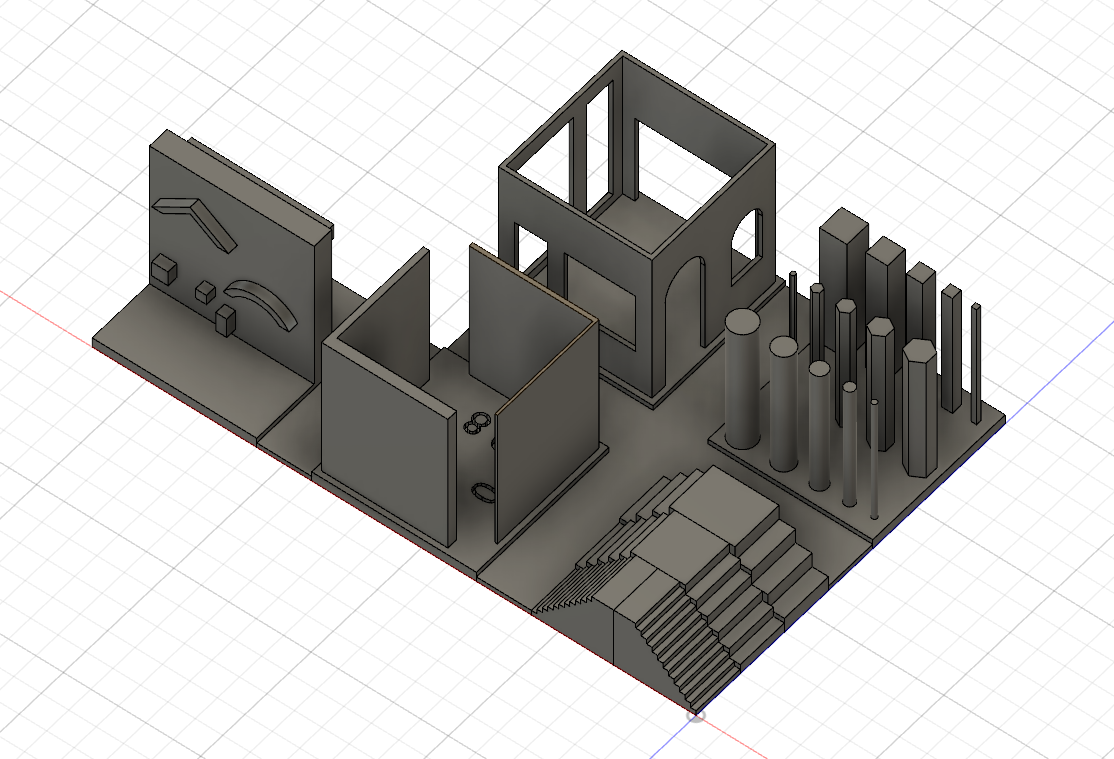Image resolution: width=1114 pixels, height=759 pixels.
Task: Click the largest small cube on the left wall
Action: pos(165,269)
